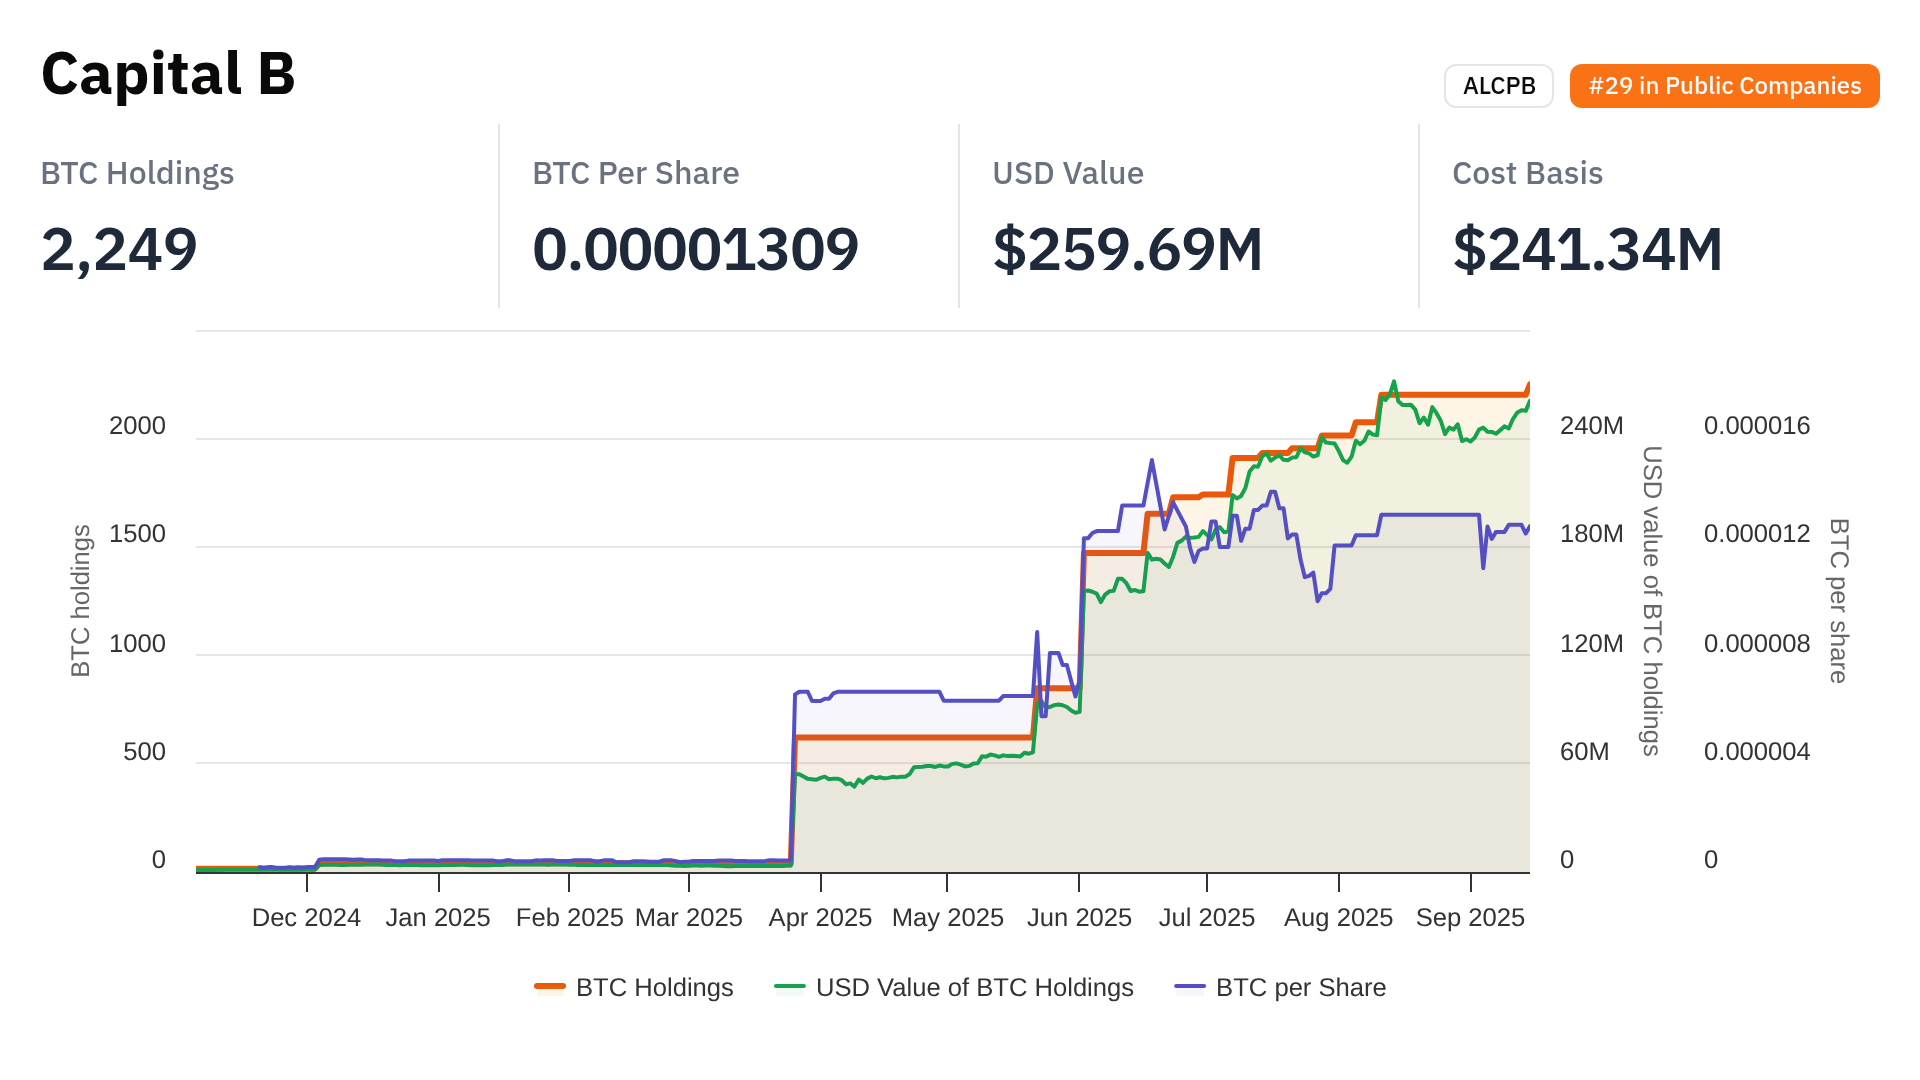Click the Cost Basis figure $241.34M
This screenshot has height=1080, width=1920.
[1587, 249]
